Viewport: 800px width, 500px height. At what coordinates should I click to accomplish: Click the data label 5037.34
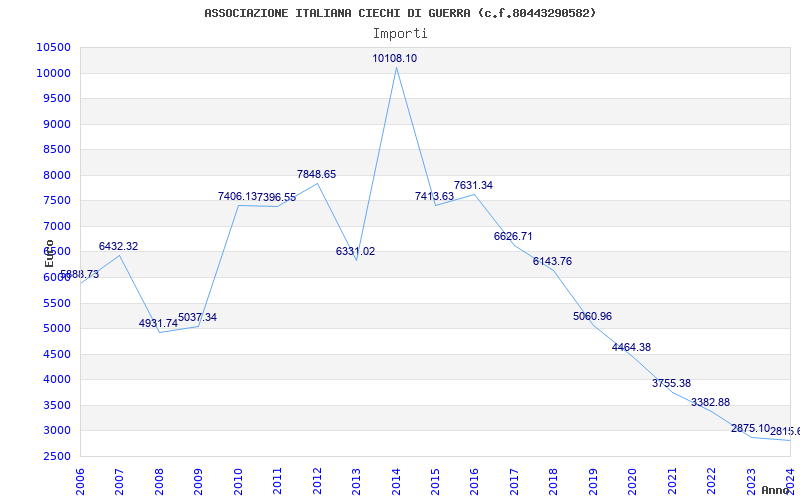197,317
